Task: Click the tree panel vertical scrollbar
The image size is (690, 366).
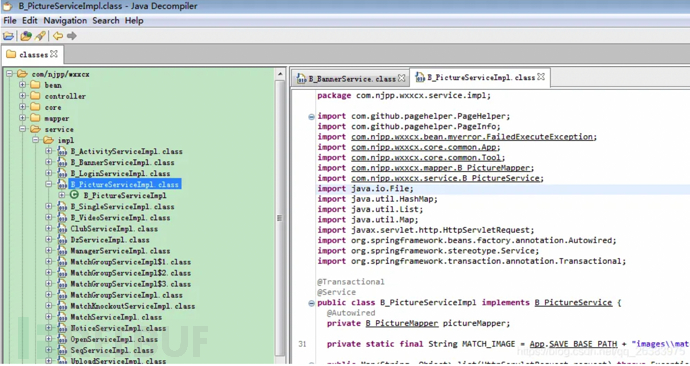Action: pyautogui.click(x=280, y=218)
